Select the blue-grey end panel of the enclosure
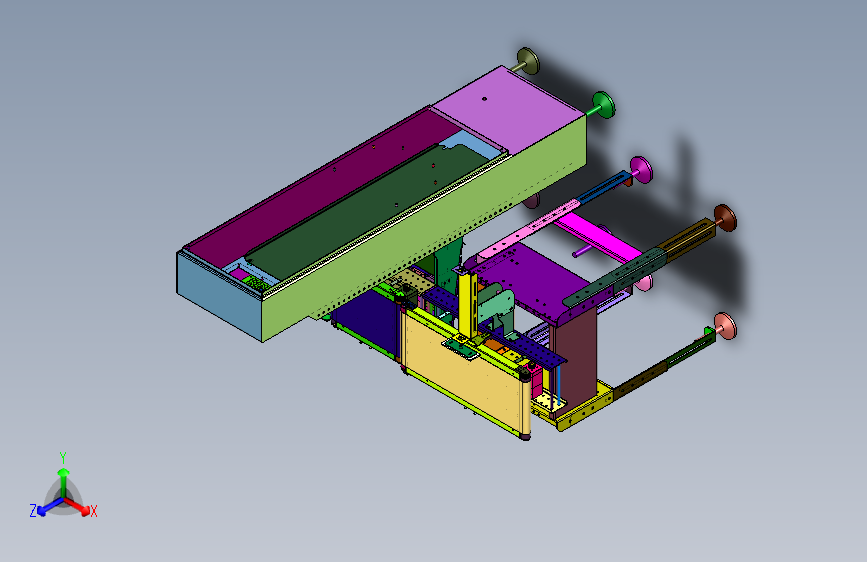The width and height of the screenshot is (867, 562). click(x=219, y=296)
